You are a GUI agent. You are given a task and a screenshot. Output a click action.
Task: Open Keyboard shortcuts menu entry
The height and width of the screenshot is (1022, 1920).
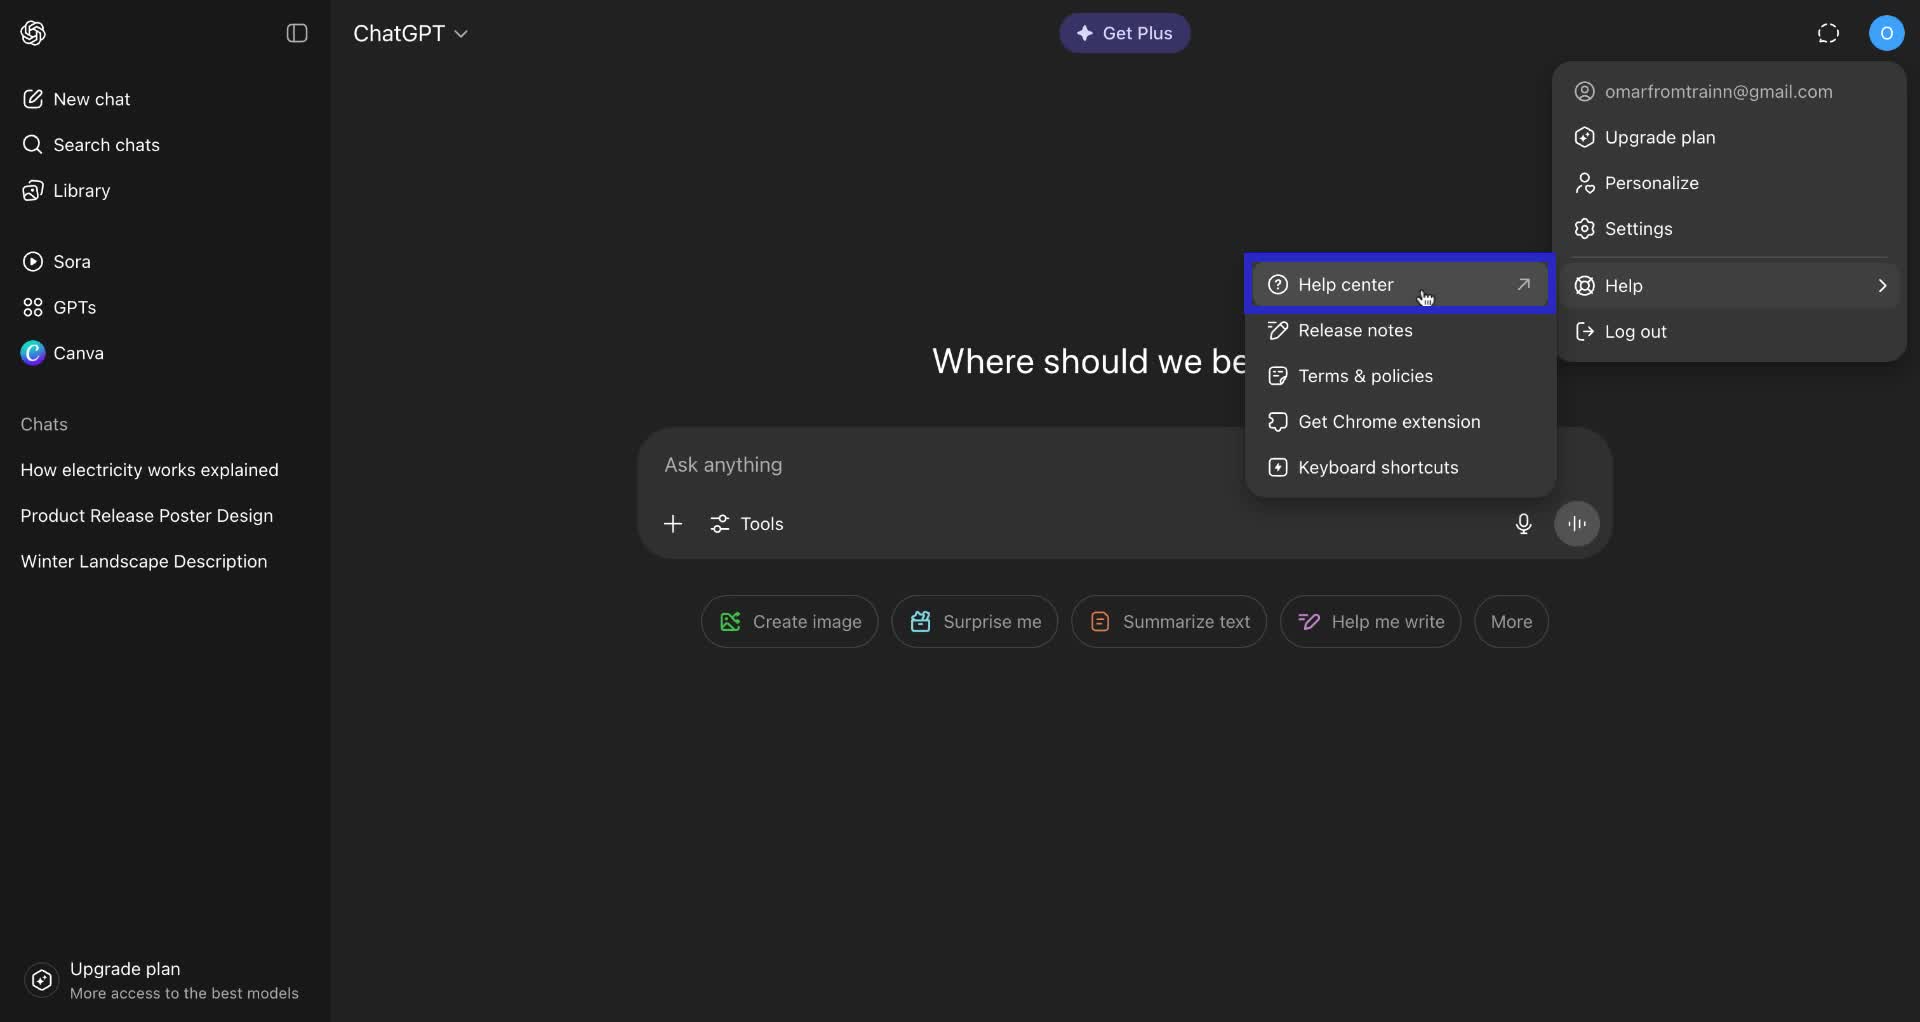(1377, 468)
